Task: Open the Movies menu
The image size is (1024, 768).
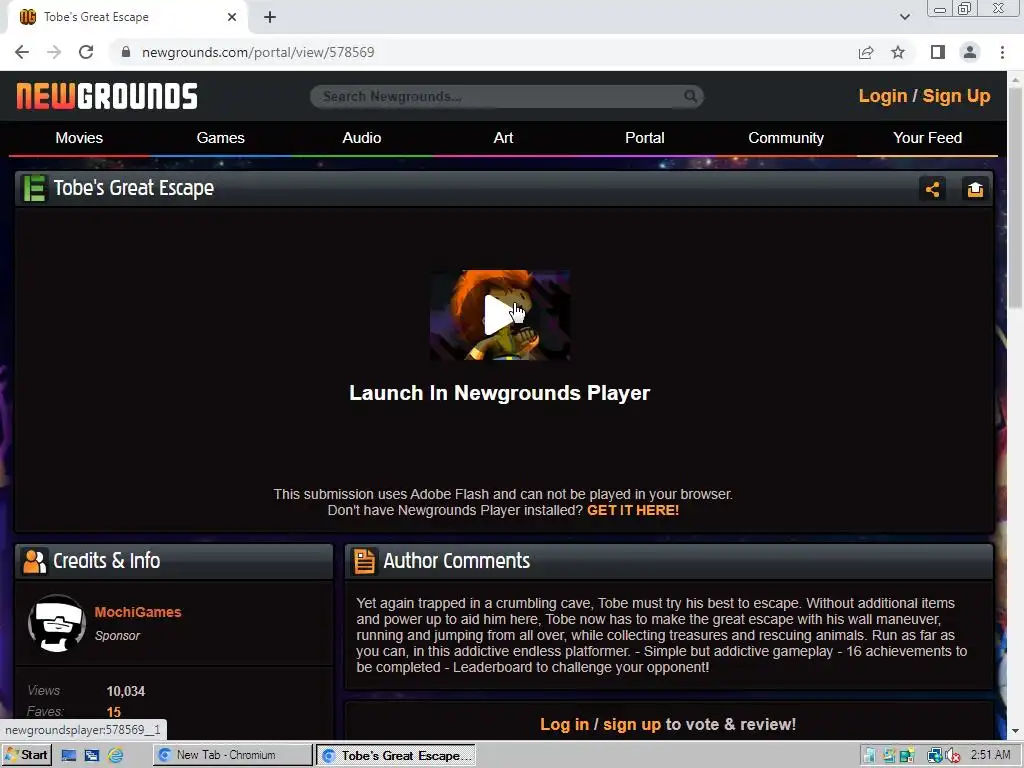Action: [x=79, y=138]
